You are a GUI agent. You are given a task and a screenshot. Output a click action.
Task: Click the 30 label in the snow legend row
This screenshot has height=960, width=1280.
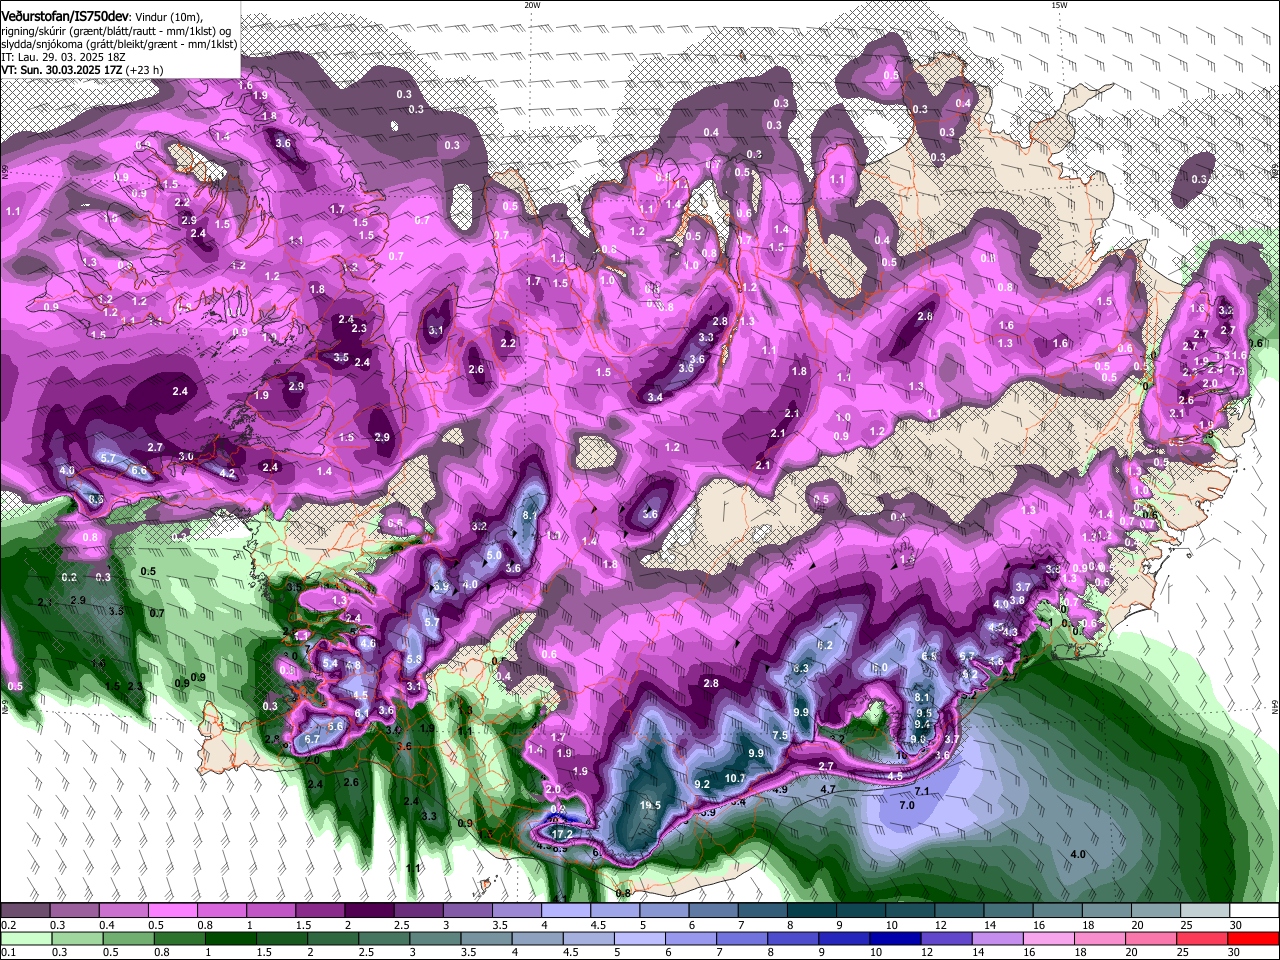[1236, 925]
